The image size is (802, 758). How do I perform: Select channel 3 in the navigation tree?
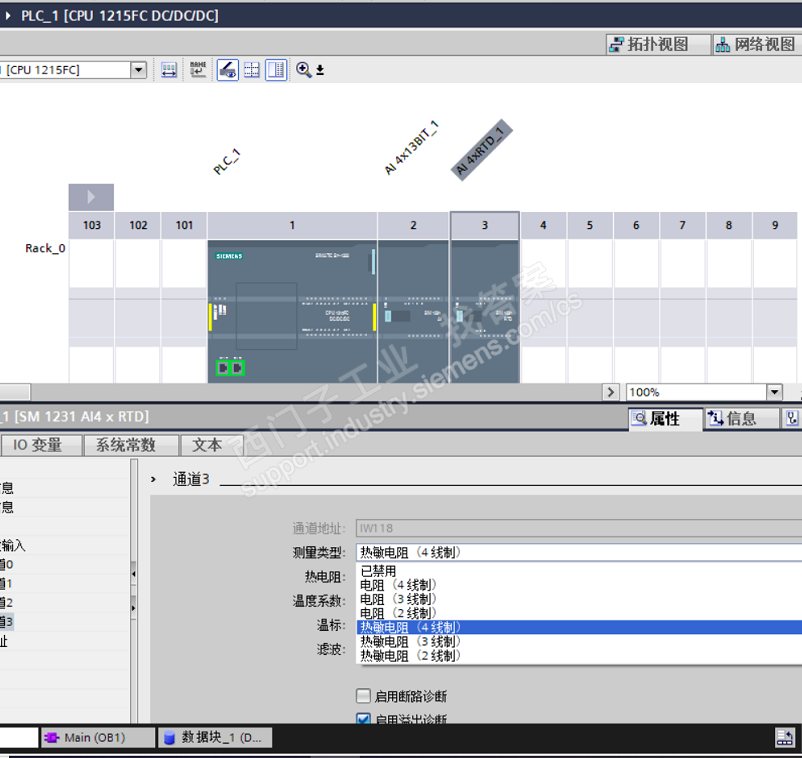tap(7, 622)
